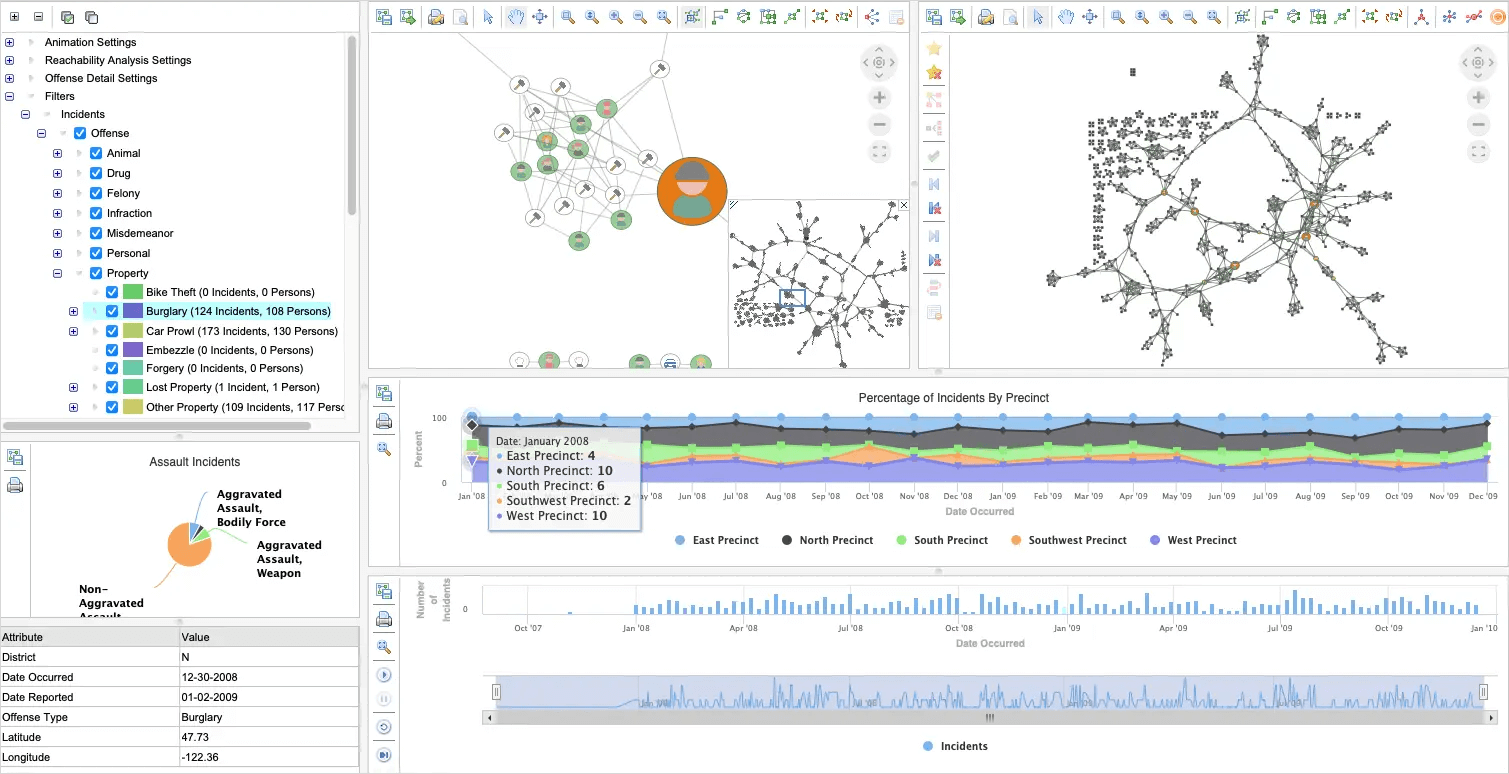Click the save graph icon in right graph toolbar
Viewport: 1509px width, 774px height.
pyautogui.click(x=934, y=17)
